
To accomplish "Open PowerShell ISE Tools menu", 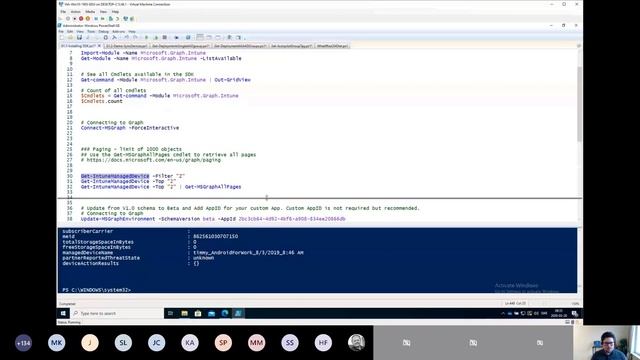I will [91, 31].
